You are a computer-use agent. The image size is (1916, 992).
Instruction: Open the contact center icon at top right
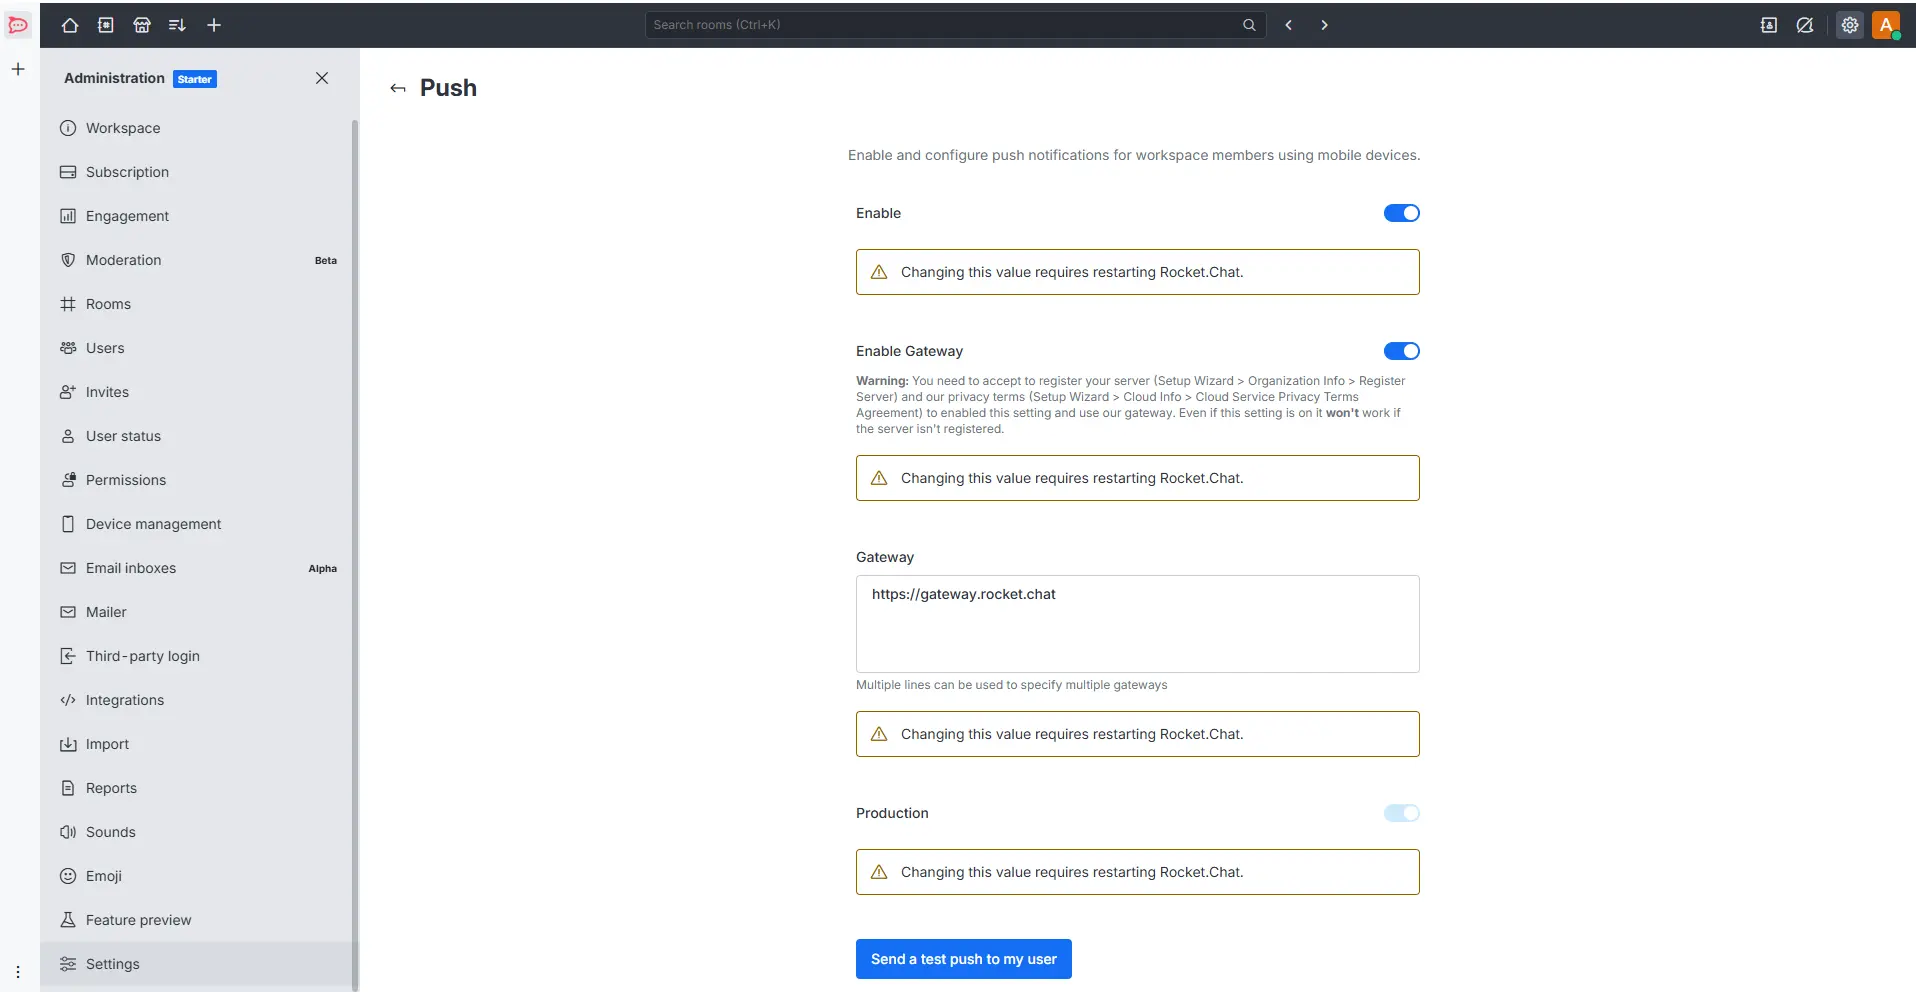pyautogui.click(x=1769, y=25)
